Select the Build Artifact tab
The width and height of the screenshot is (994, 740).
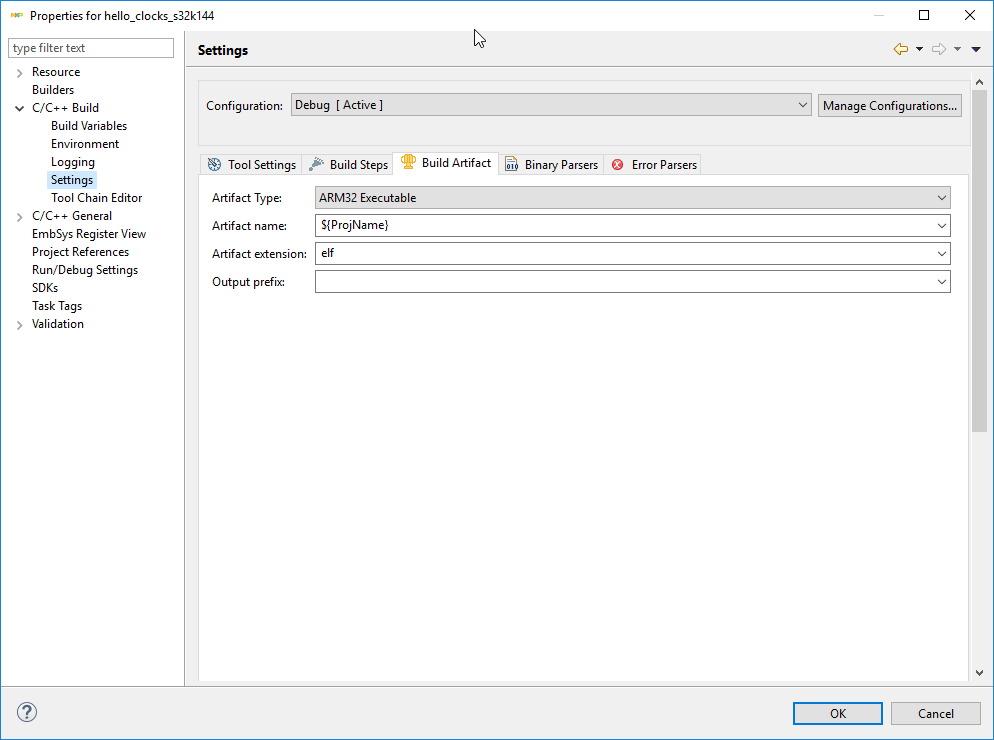pyautogui.click(x=446, y=163)
